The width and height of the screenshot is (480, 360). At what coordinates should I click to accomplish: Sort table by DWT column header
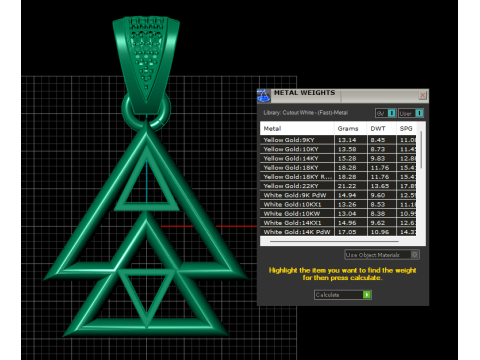click(x=381, y=128)
